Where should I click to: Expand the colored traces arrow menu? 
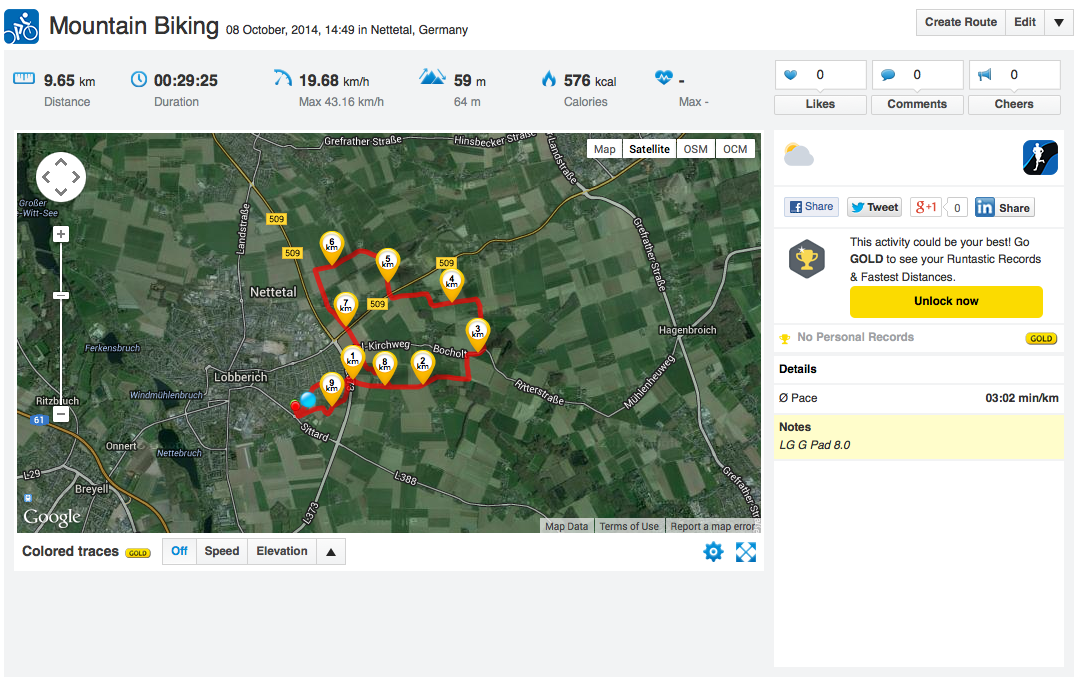tap(331, 551)
